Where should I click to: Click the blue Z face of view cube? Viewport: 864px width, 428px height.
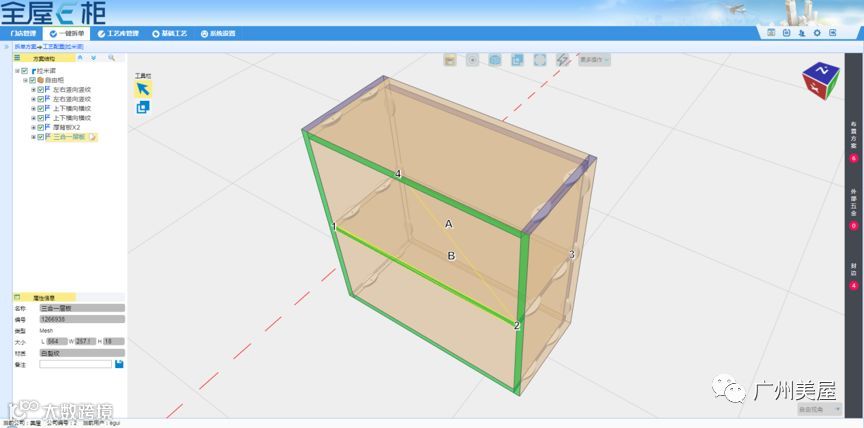click(822, 71)
